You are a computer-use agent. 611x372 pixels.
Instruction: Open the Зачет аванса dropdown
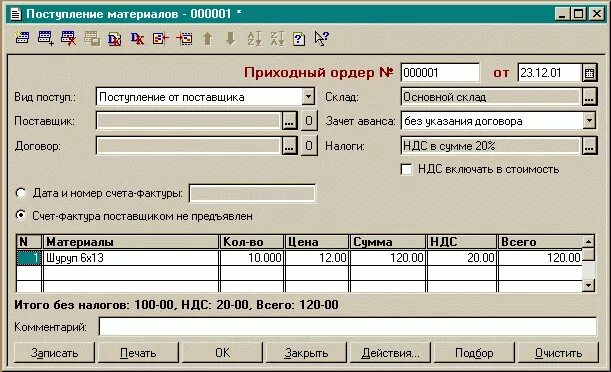[x=589, y=121]
